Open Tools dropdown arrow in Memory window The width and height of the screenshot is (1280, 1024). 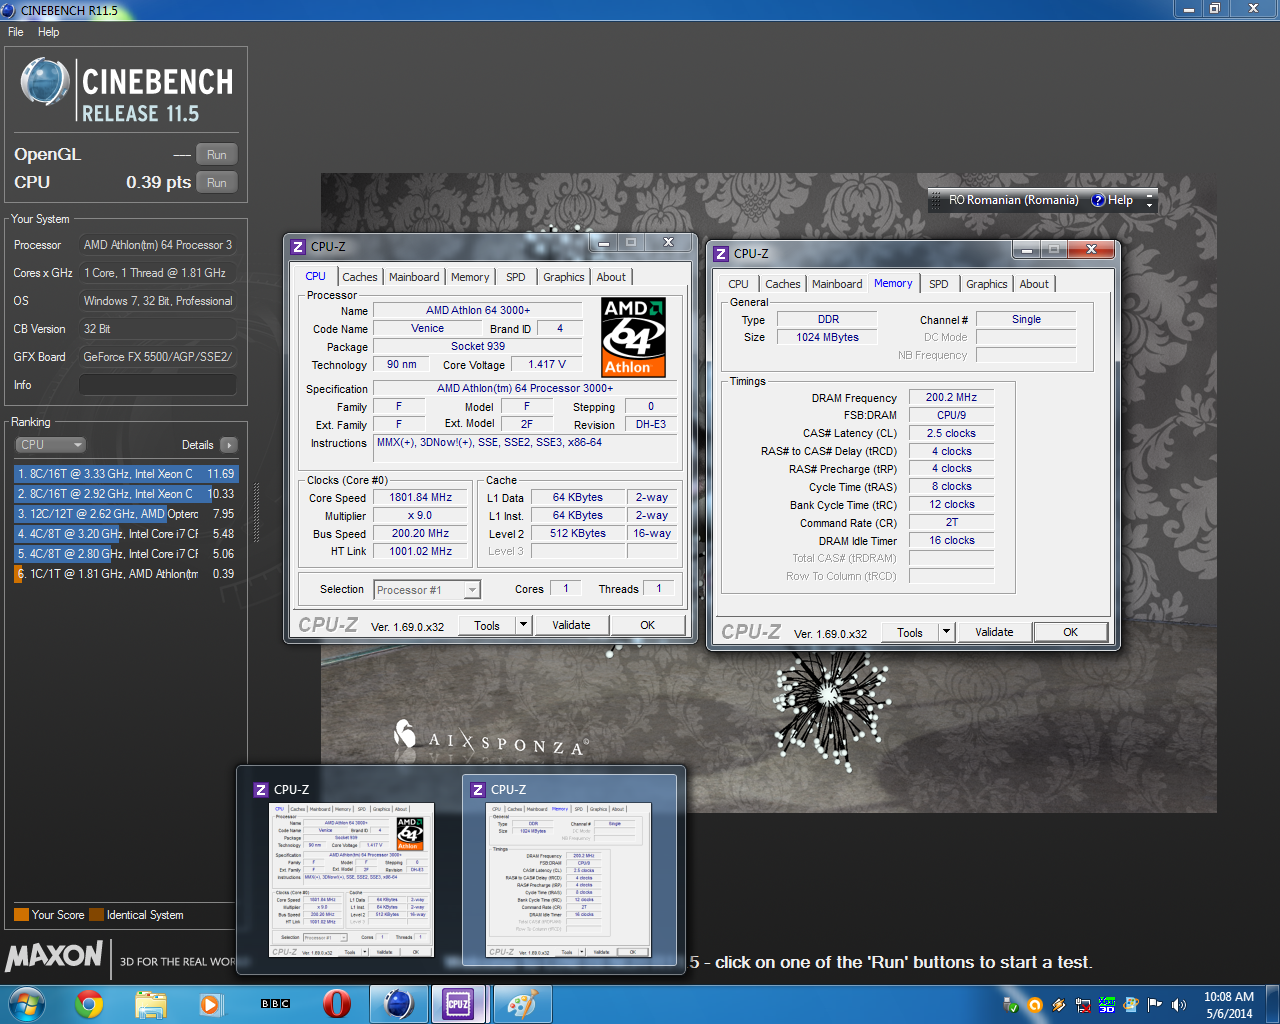coord(946,632)
